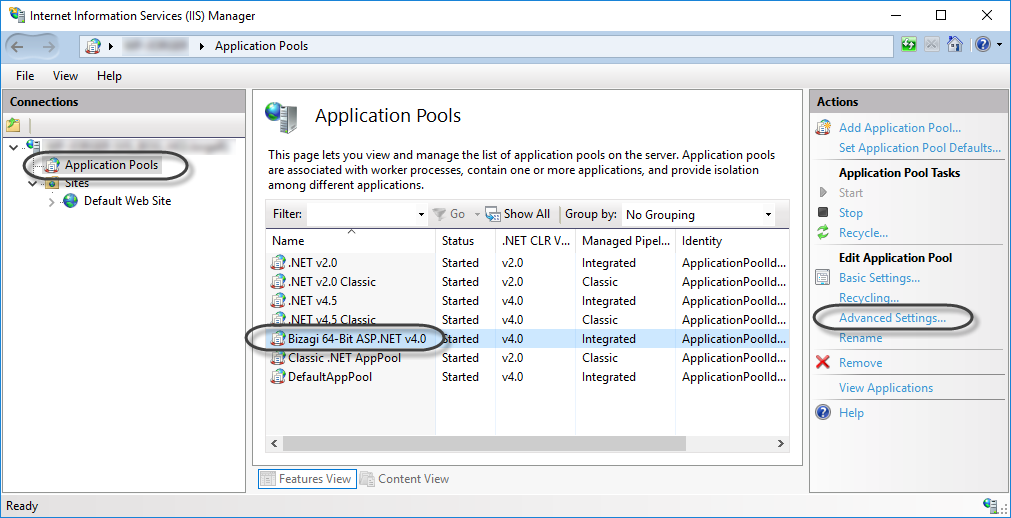
Task: Click into the Filter text field
Action: coord(360,214)
